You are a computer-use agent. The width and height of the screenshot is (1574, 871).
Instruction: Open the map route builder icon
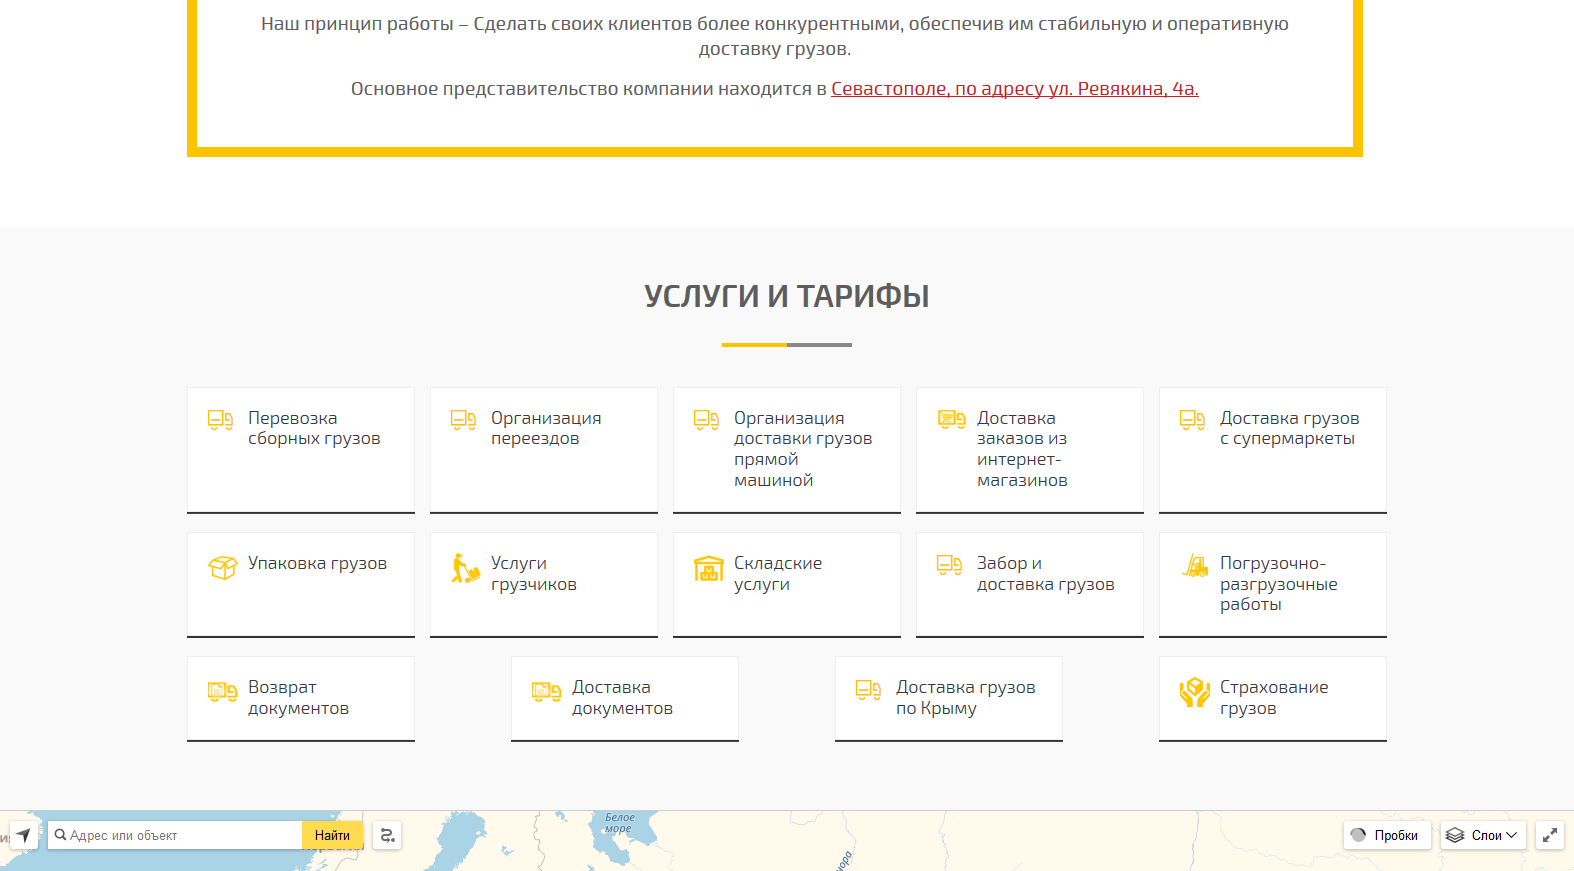tap(387, 835)
